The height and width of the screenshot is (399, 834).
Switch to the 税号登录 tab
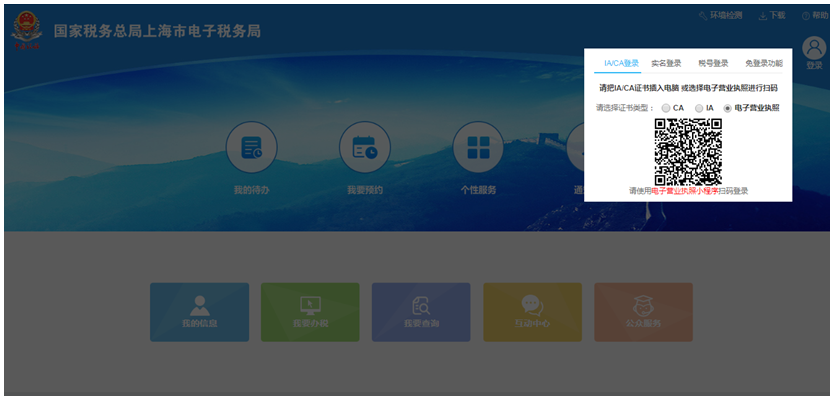tap(713, 63)
